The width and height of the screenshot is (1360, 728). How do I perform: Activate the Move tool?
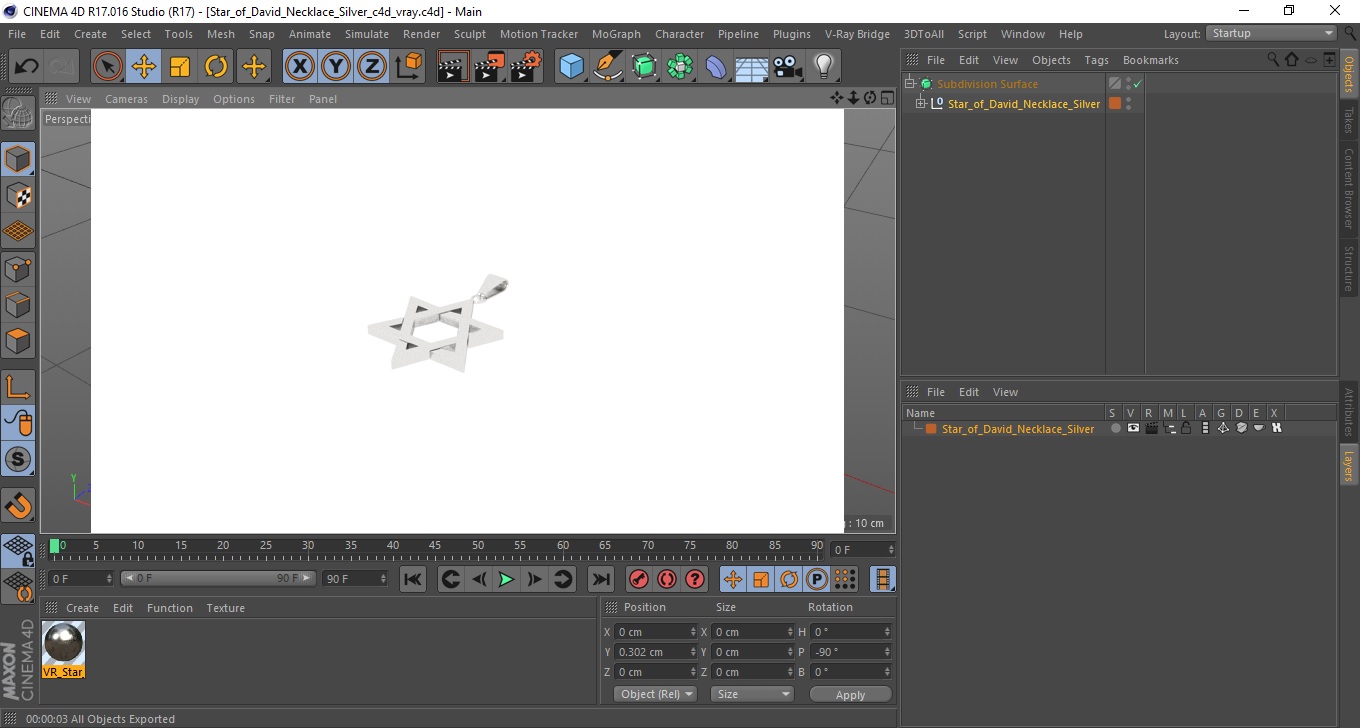pos(144,67)
